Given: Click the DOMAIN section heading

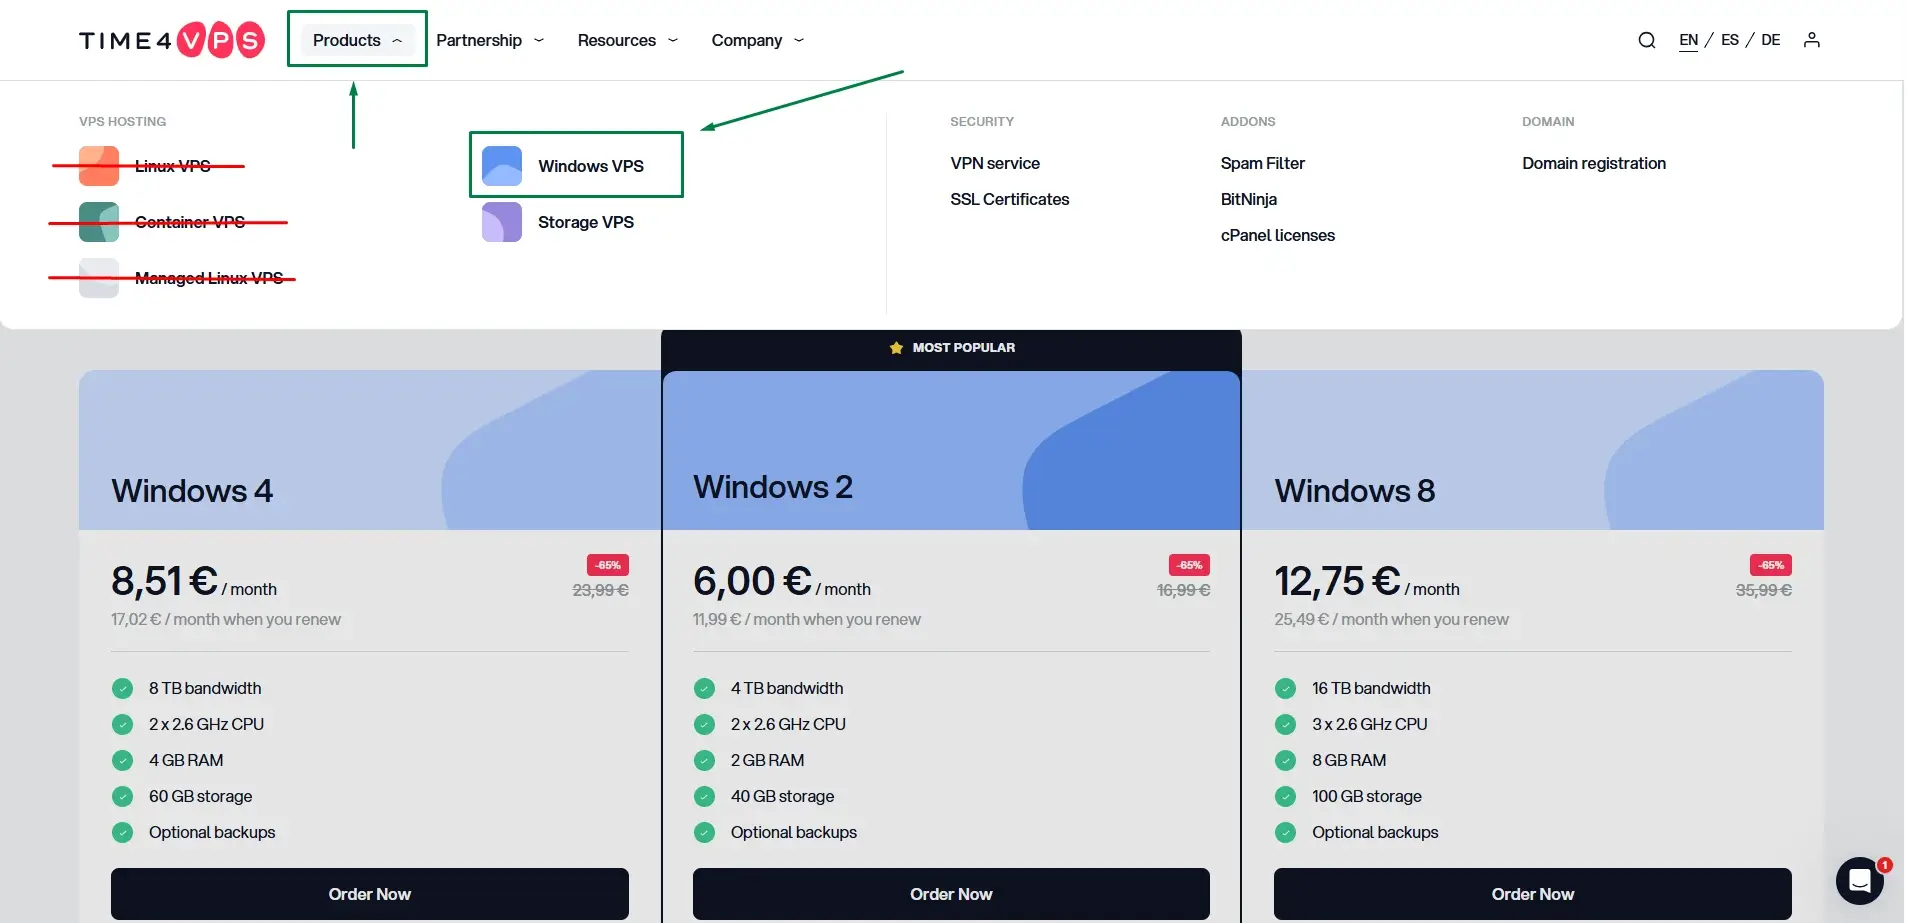Looking at the screenshot, I should pyautogui.click(x=1548, y=121).
